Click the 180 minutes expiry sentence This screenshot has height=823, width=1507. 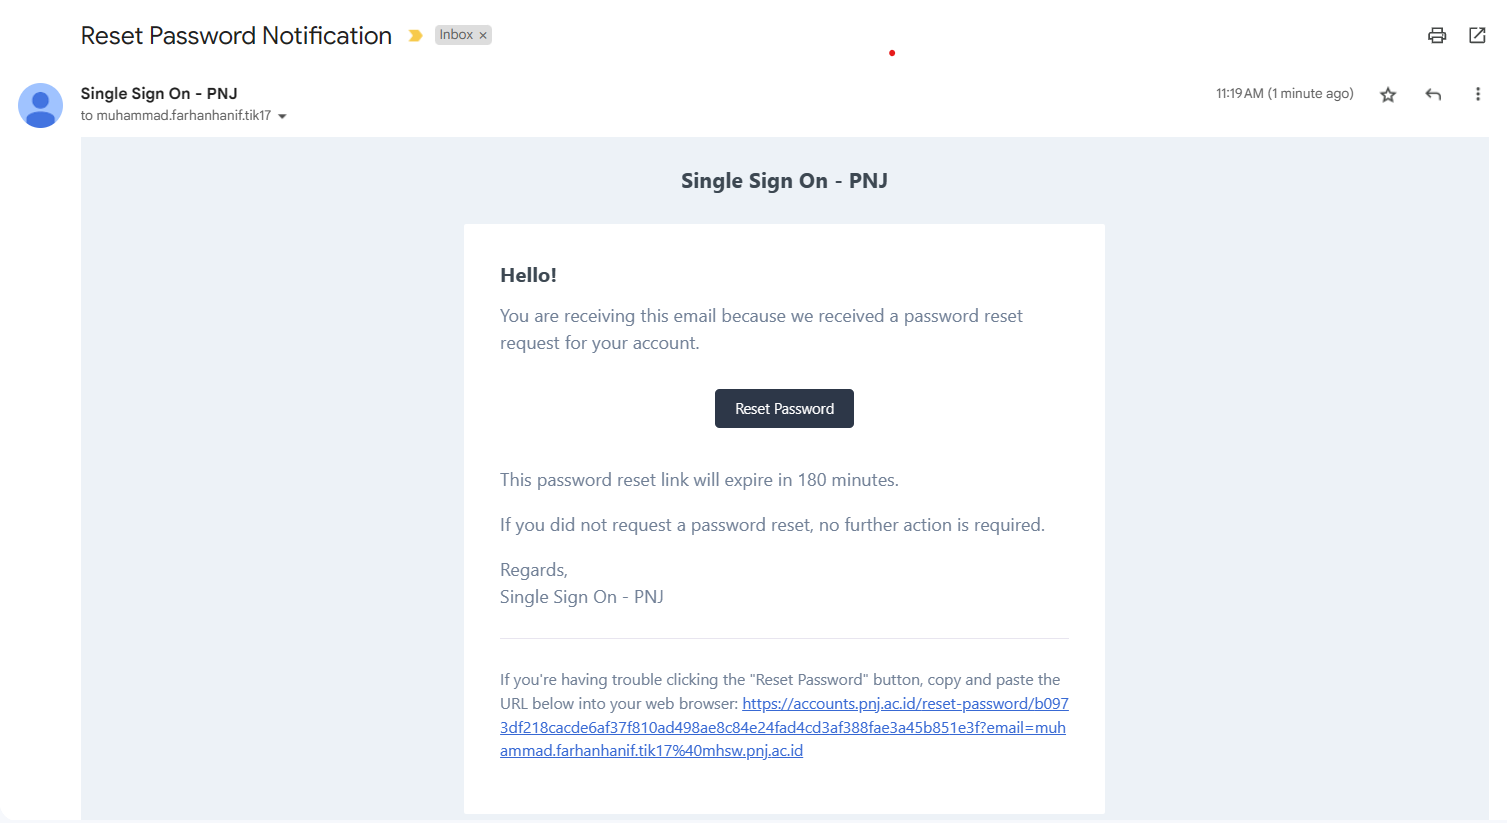click(699, 480)
